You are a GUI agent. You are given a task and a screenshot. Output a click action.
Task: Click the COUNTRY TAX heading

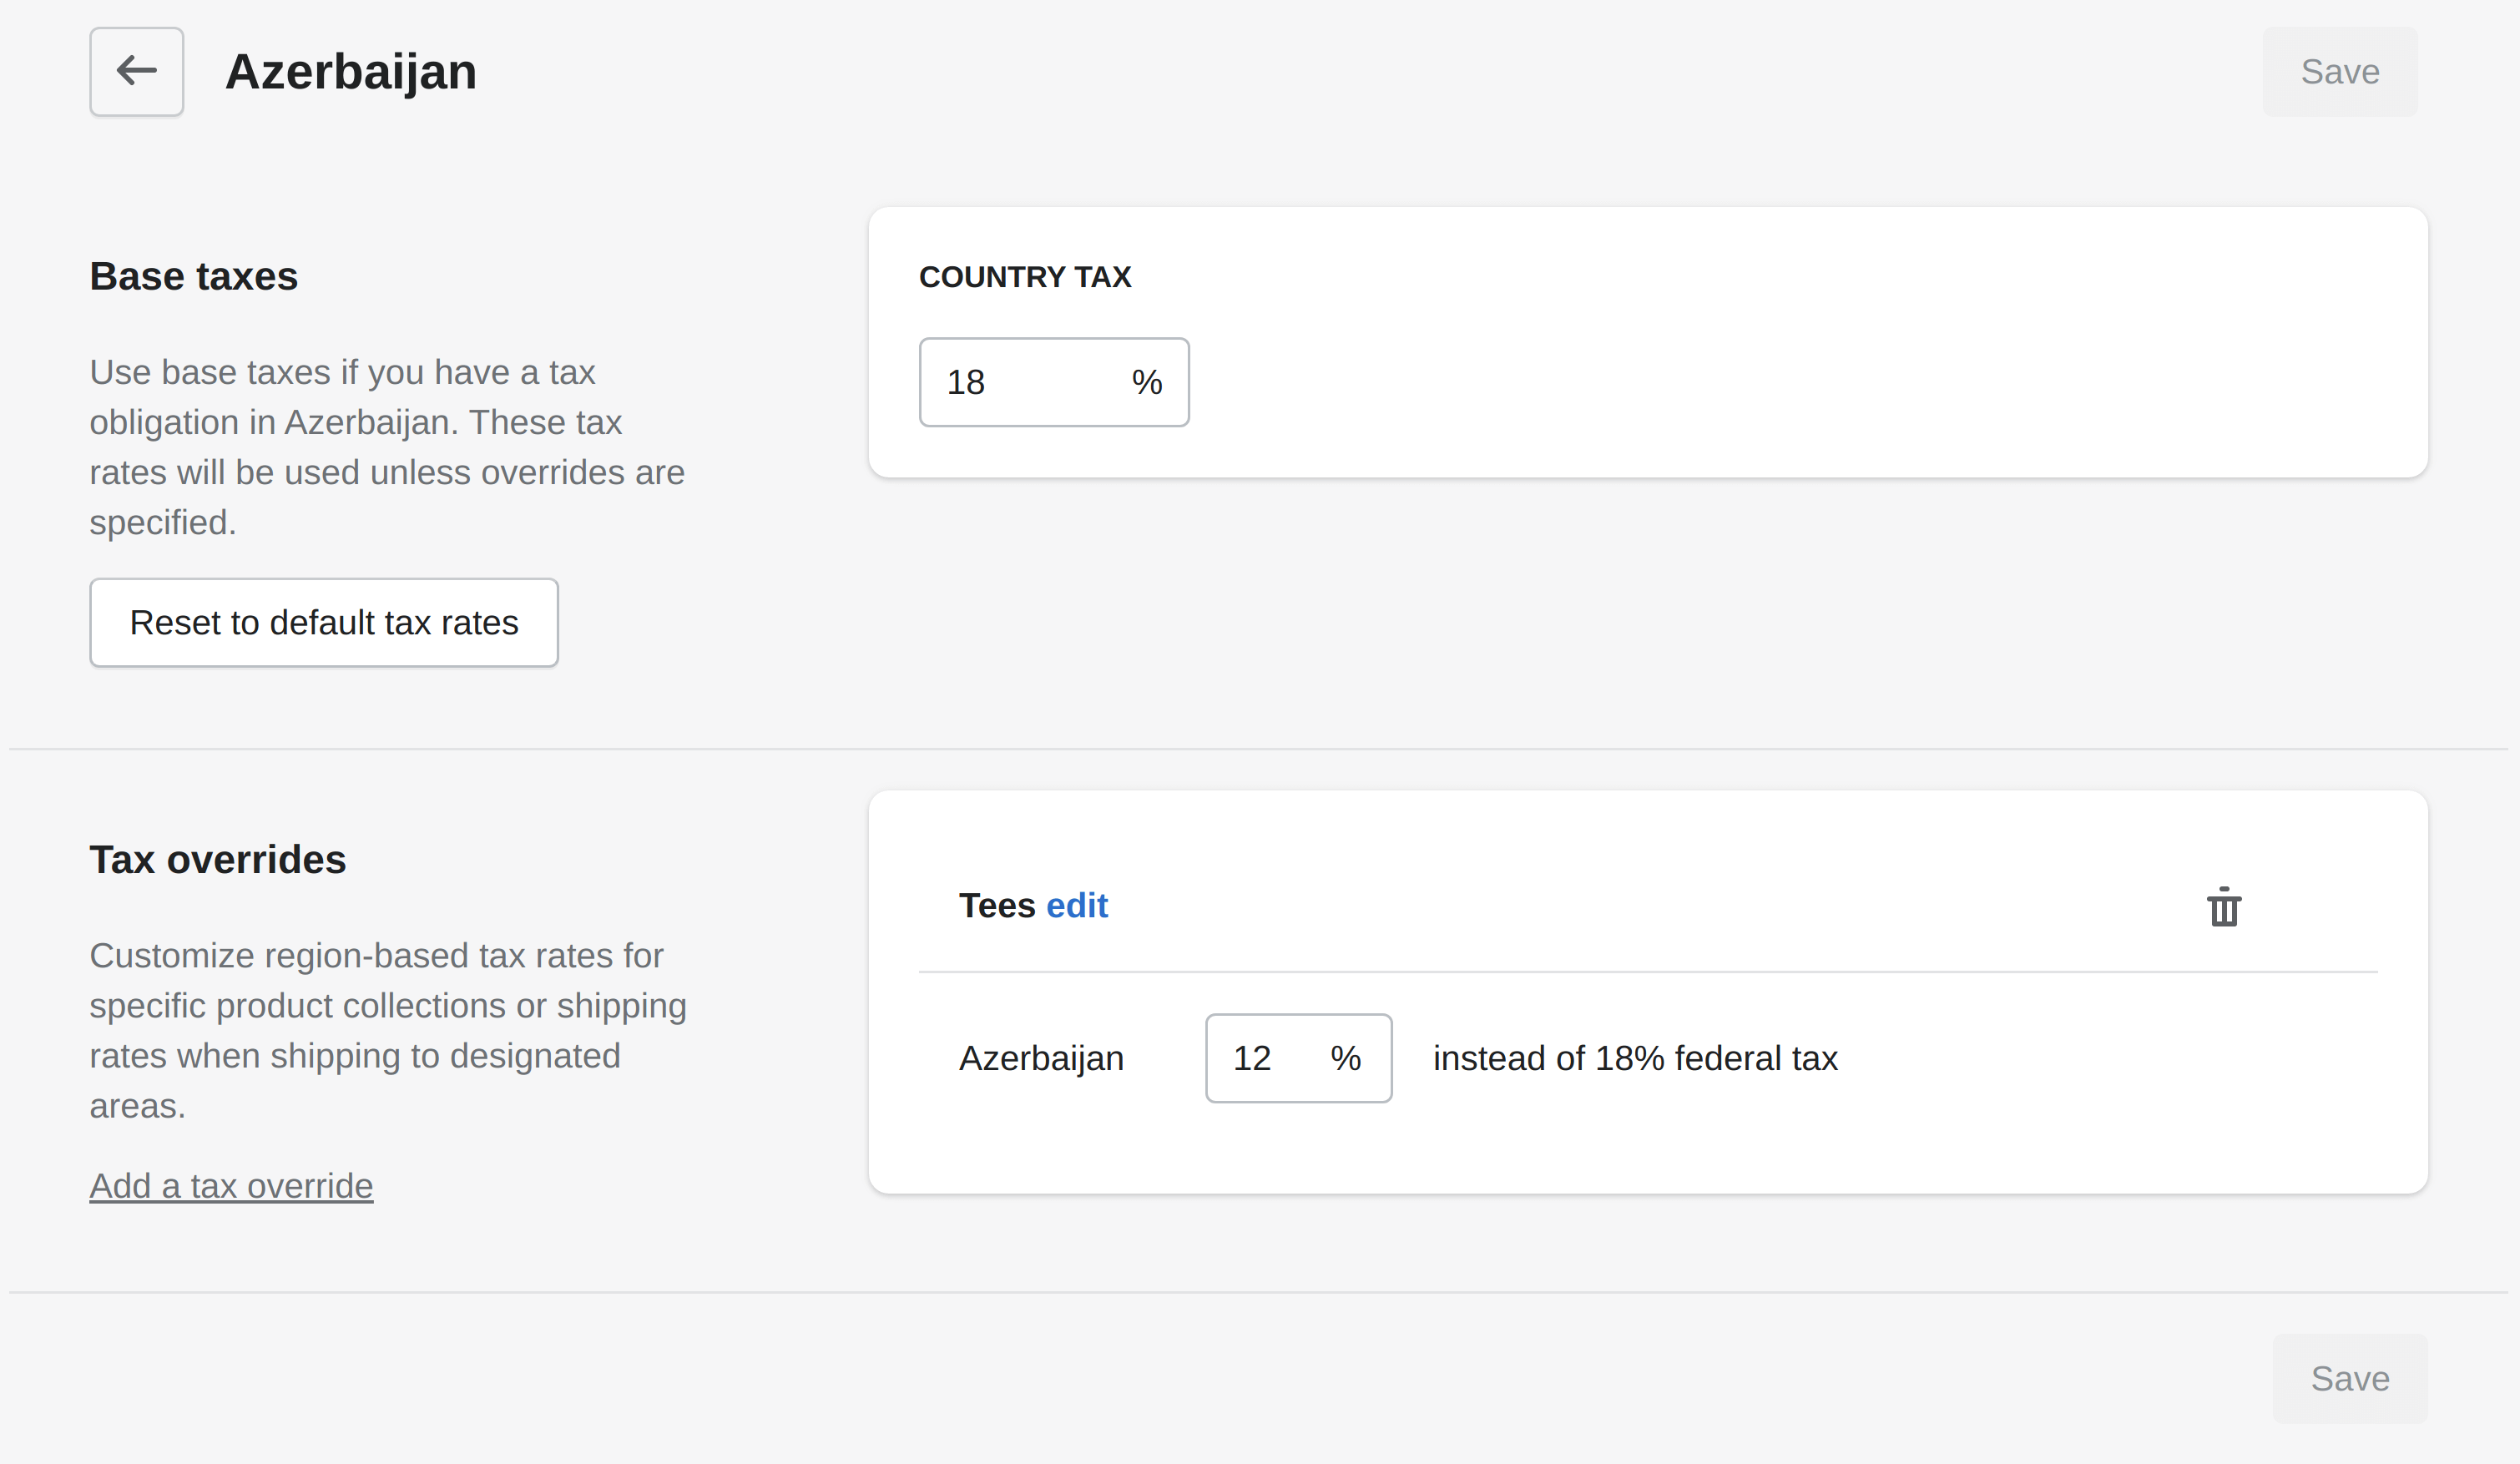tap(1025, 276)
